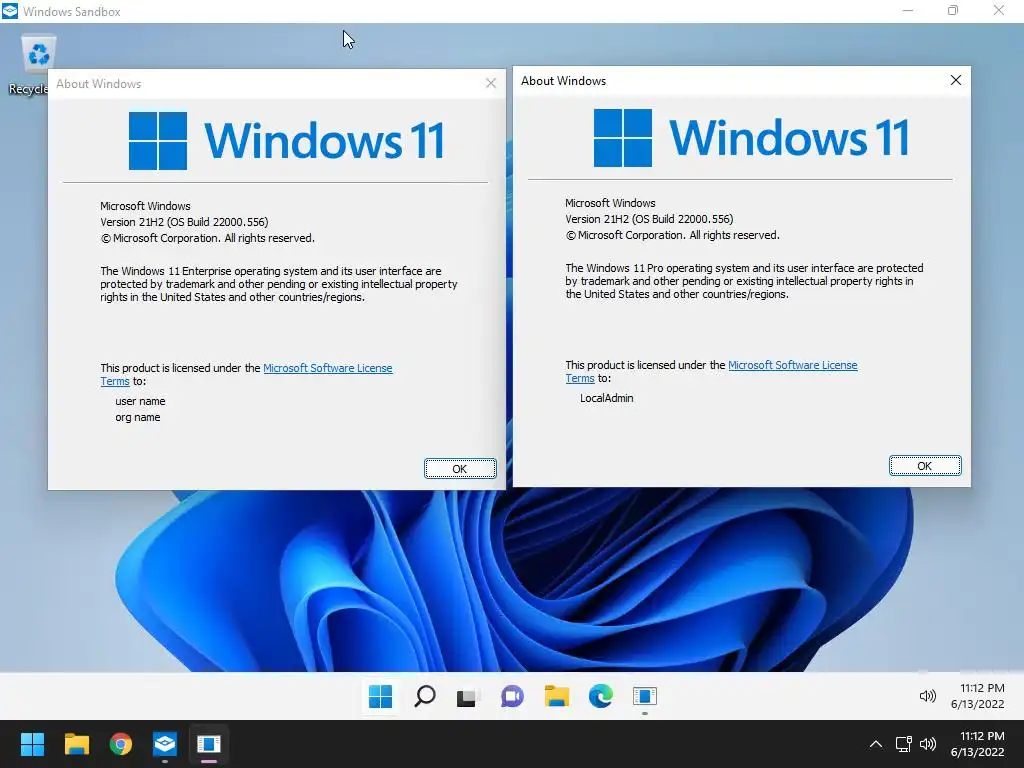Open License Terms link in Enterprise dialog
Screen dimensions: 1024x768
pos(328,368)
